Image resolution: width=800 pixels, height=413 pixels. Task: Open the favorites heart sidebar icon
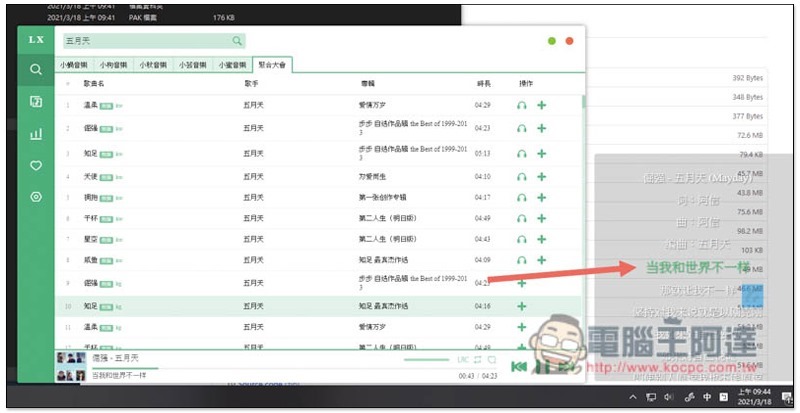36,165
